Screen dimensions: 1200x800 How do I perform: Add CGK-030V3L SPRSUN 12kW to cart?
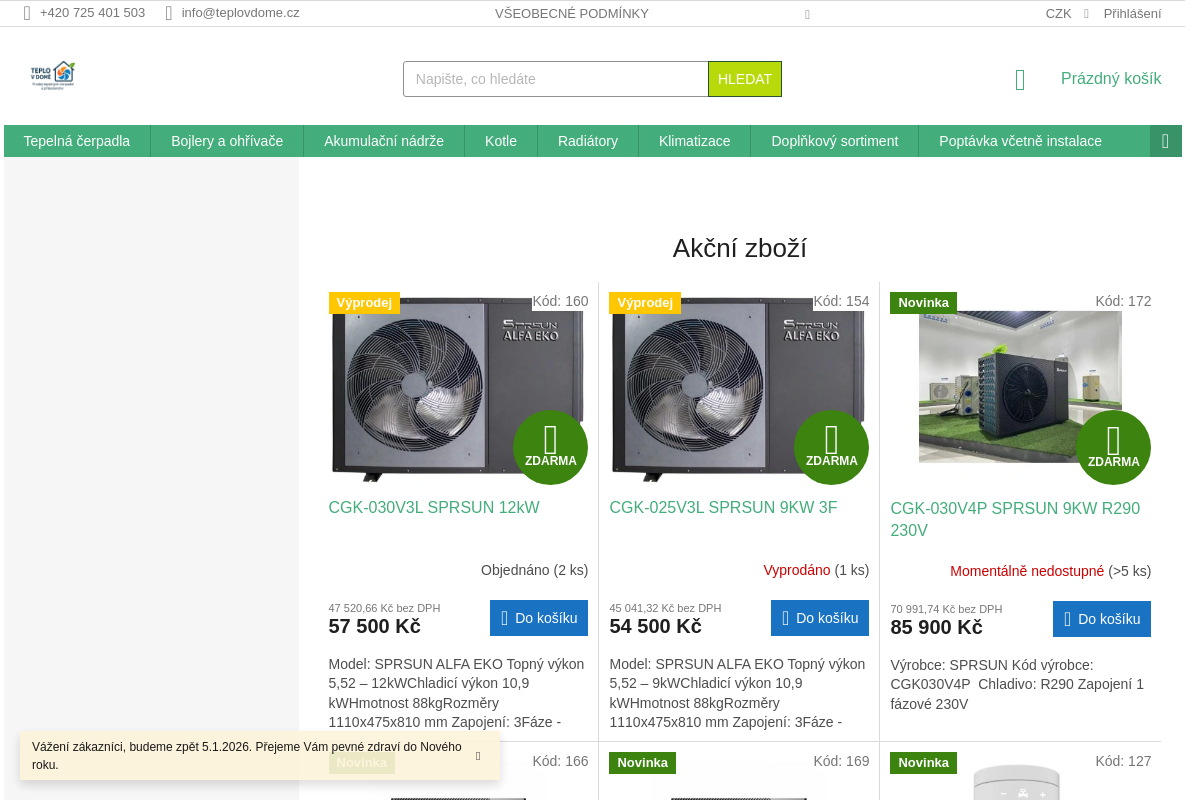click(x=538, y=618)
